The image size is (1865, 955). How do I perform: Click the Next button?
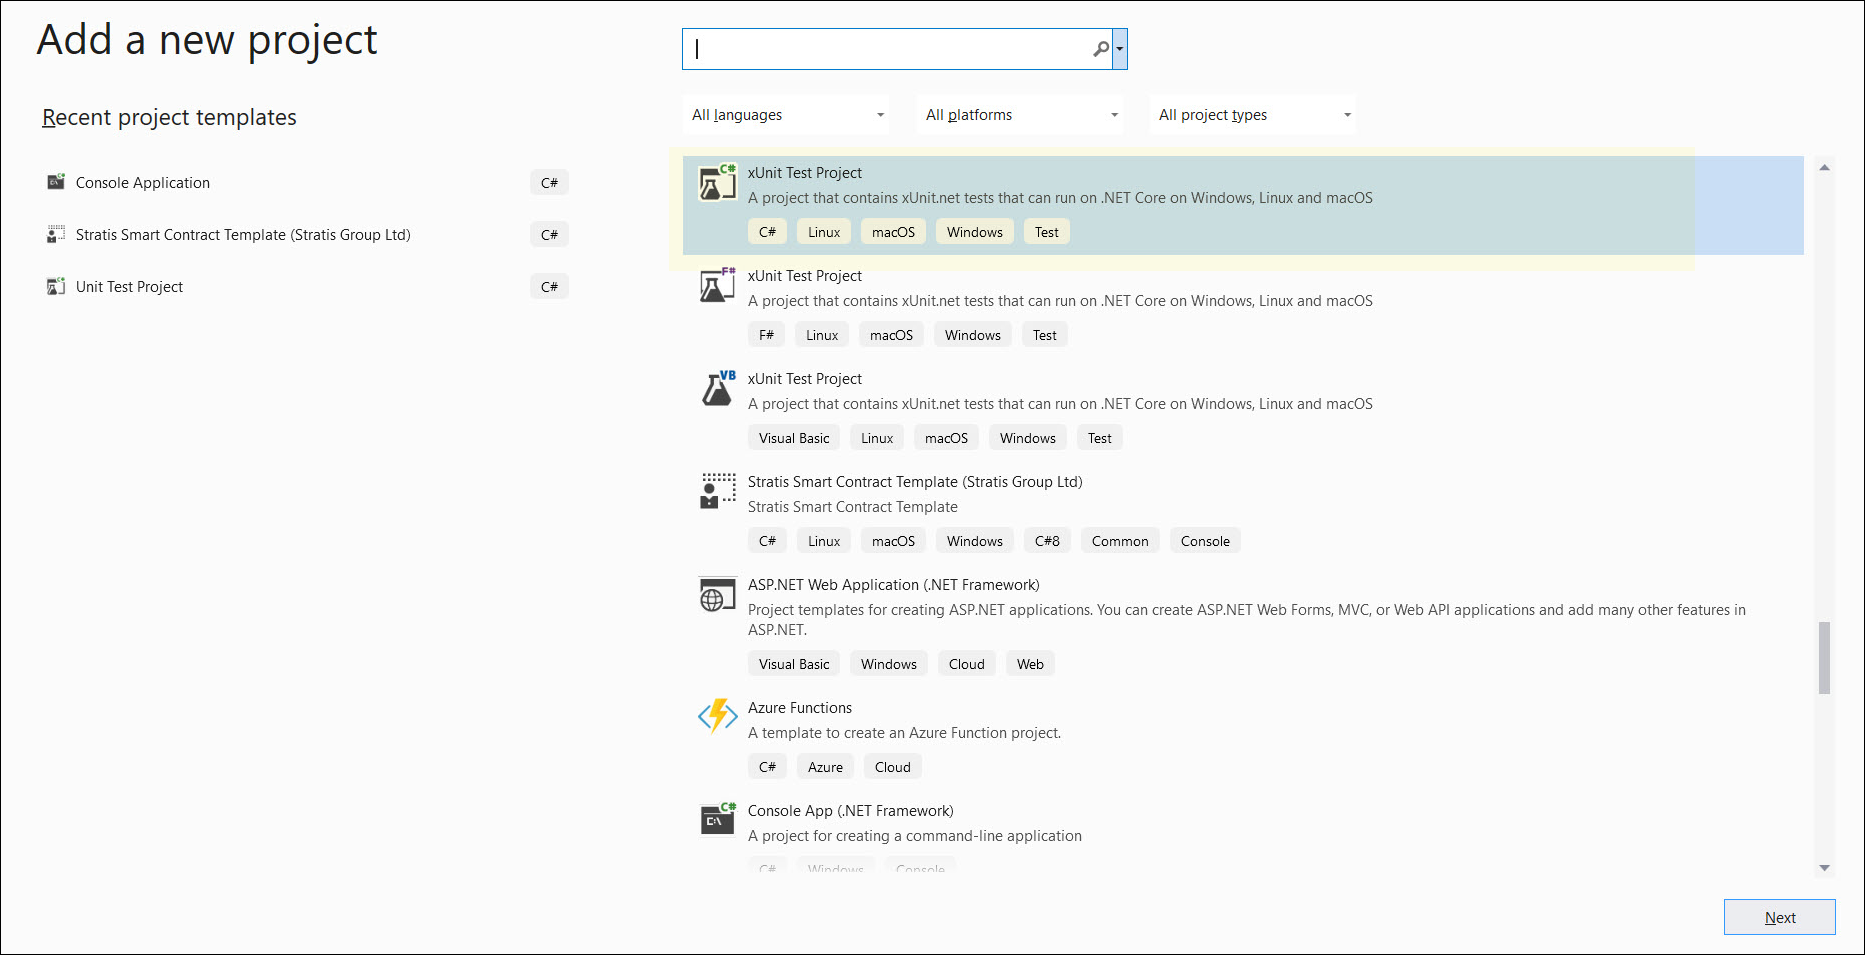tap(1780, 917)
